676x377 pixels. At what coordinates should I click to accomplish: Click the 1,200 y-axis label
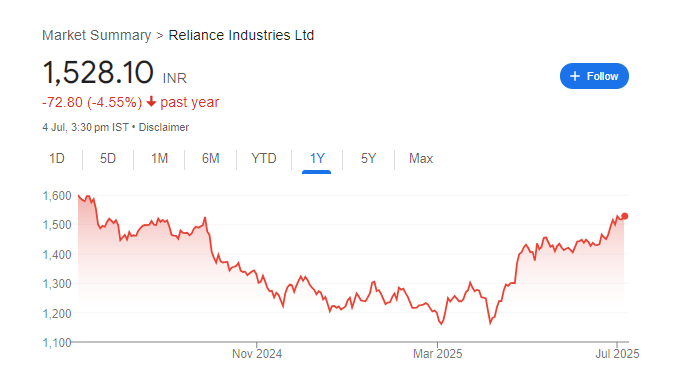click(57, 314)
